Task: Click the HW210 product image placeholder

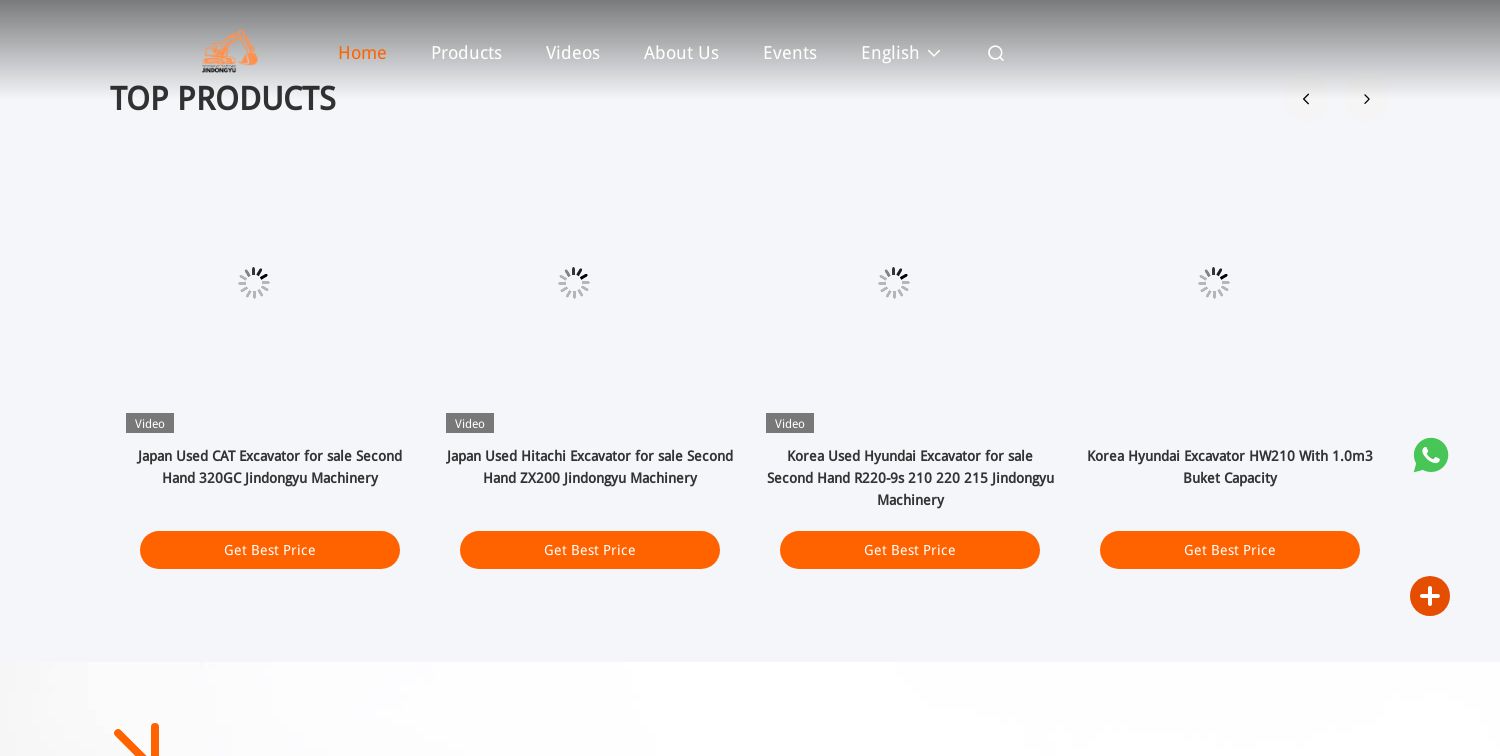Action: 1214,283
